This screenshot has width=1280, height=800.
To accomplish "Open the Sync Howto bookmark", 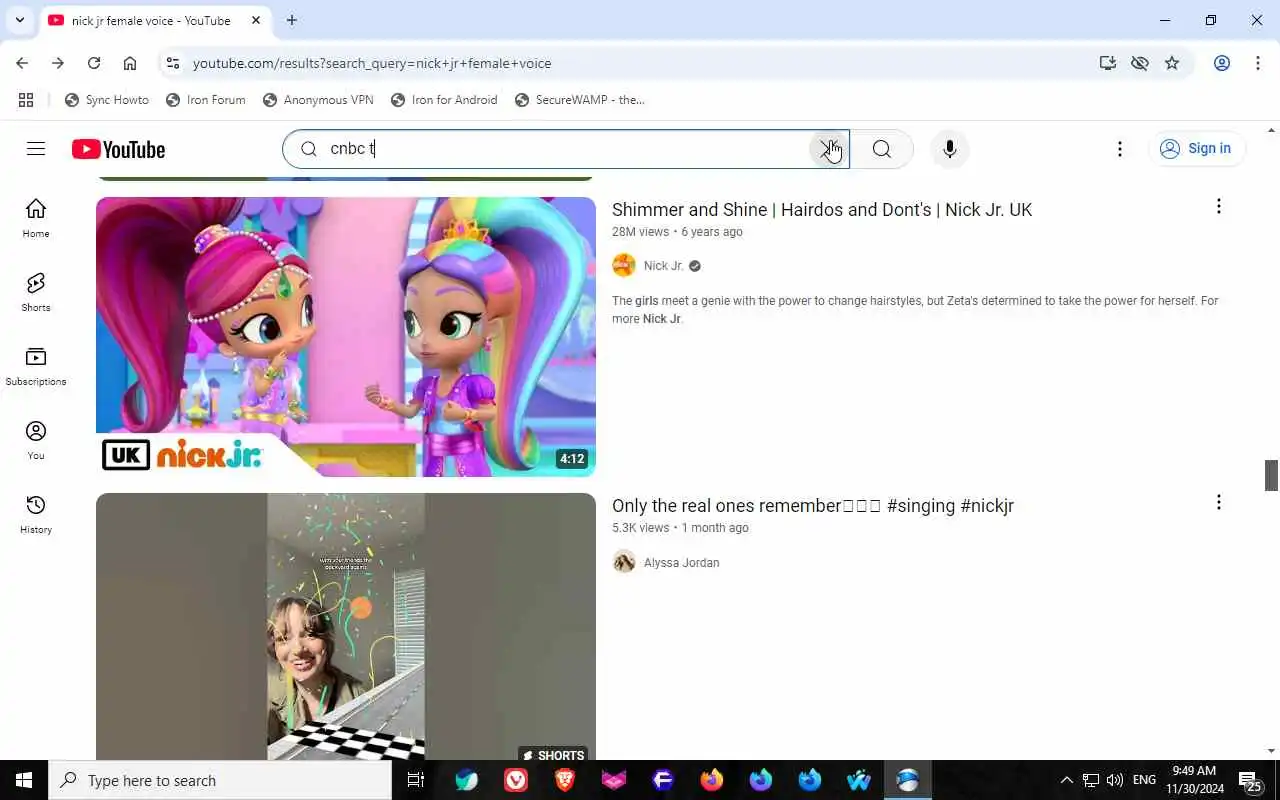I will tap(107, 100).
